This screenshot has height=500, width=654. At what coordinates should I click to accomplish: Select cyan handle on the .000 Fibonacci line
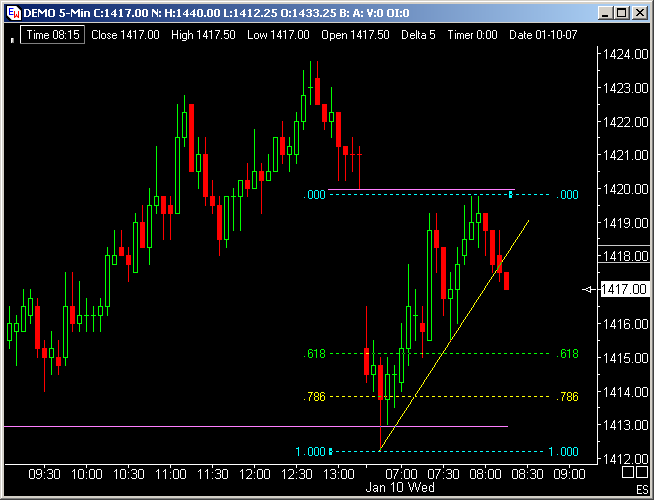coord(511,194)
